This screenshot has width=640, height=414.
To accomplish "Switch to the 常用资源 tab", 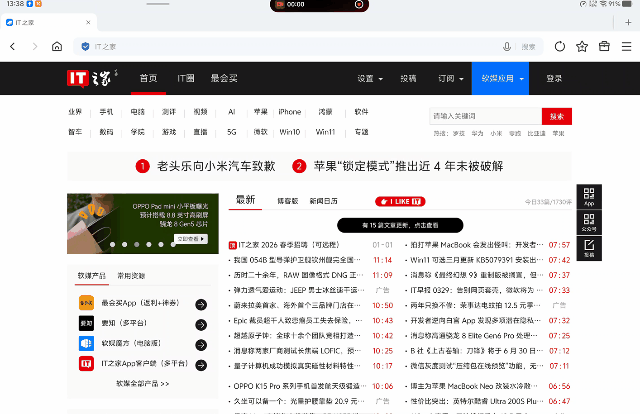I will tap(131, 275).
